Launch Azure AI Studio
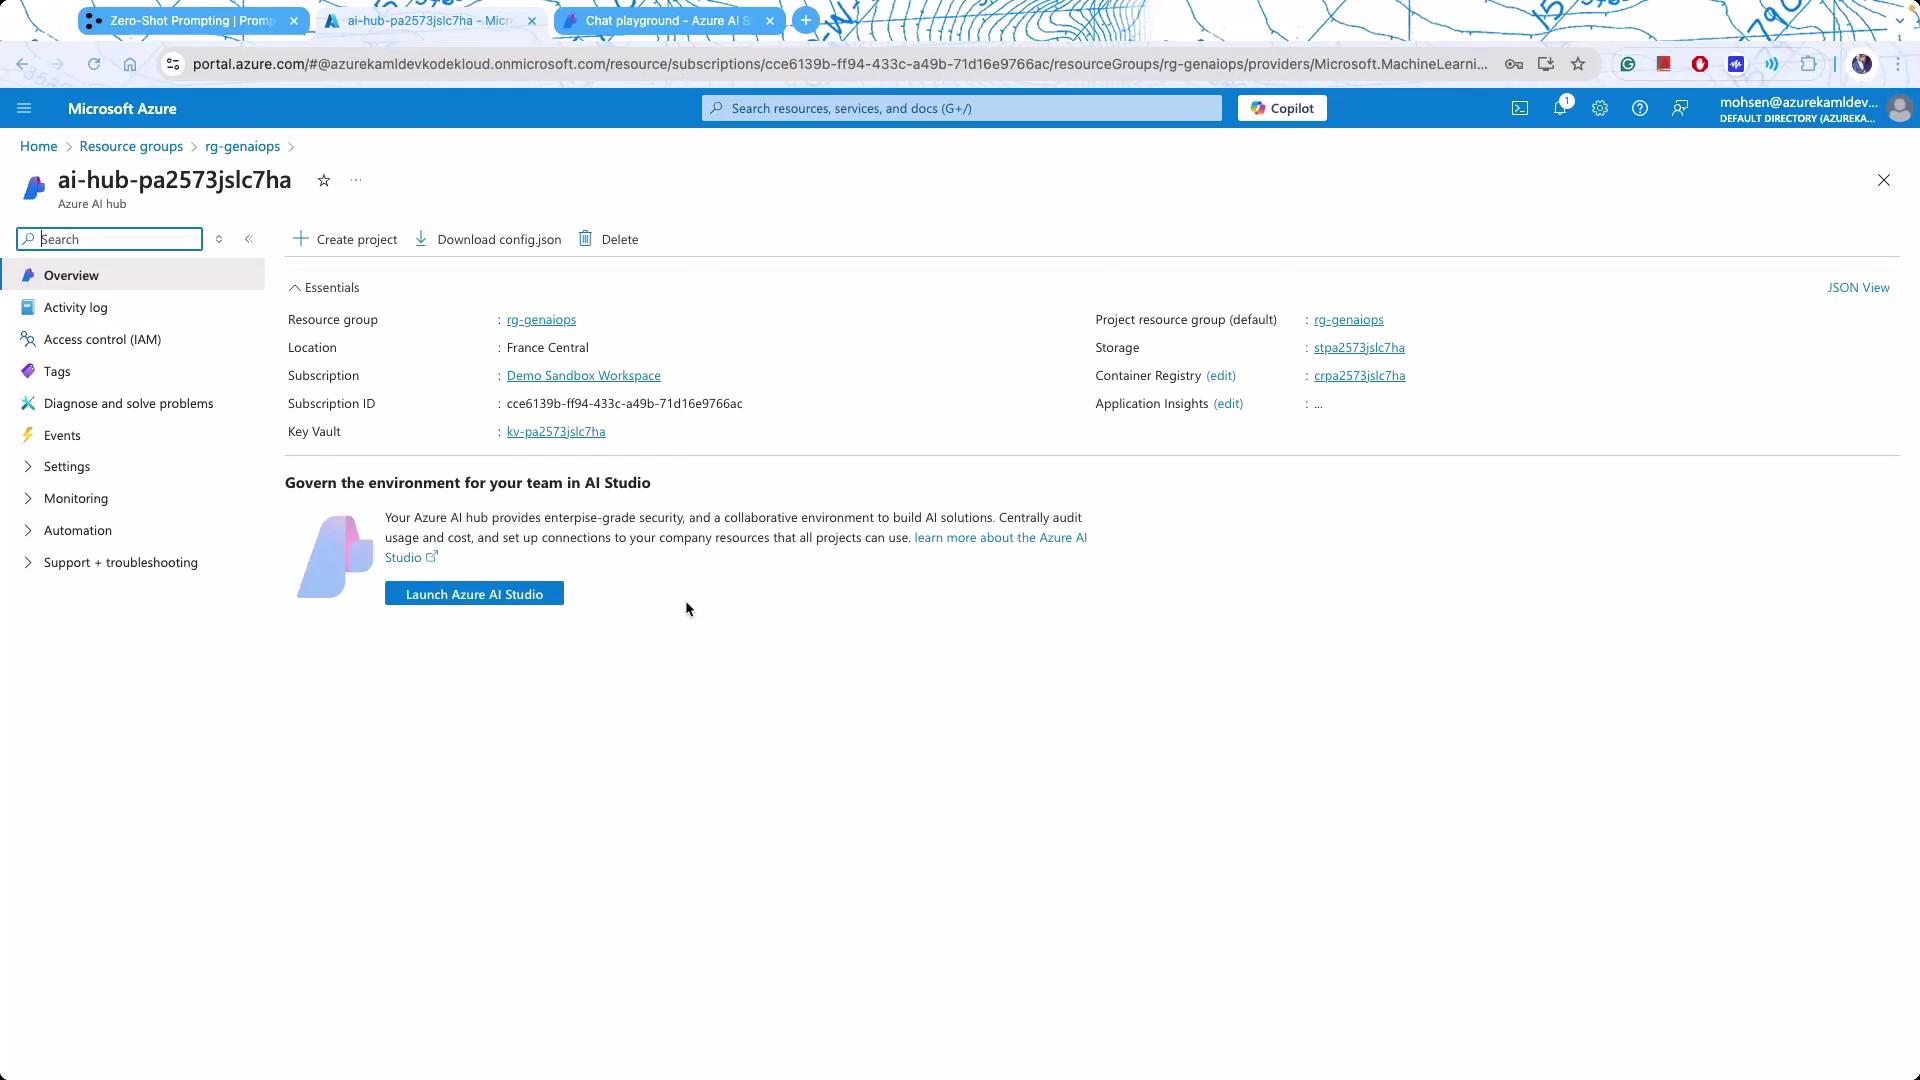This screenshot has width=1920, height=1080. click(x=474, y=594)
